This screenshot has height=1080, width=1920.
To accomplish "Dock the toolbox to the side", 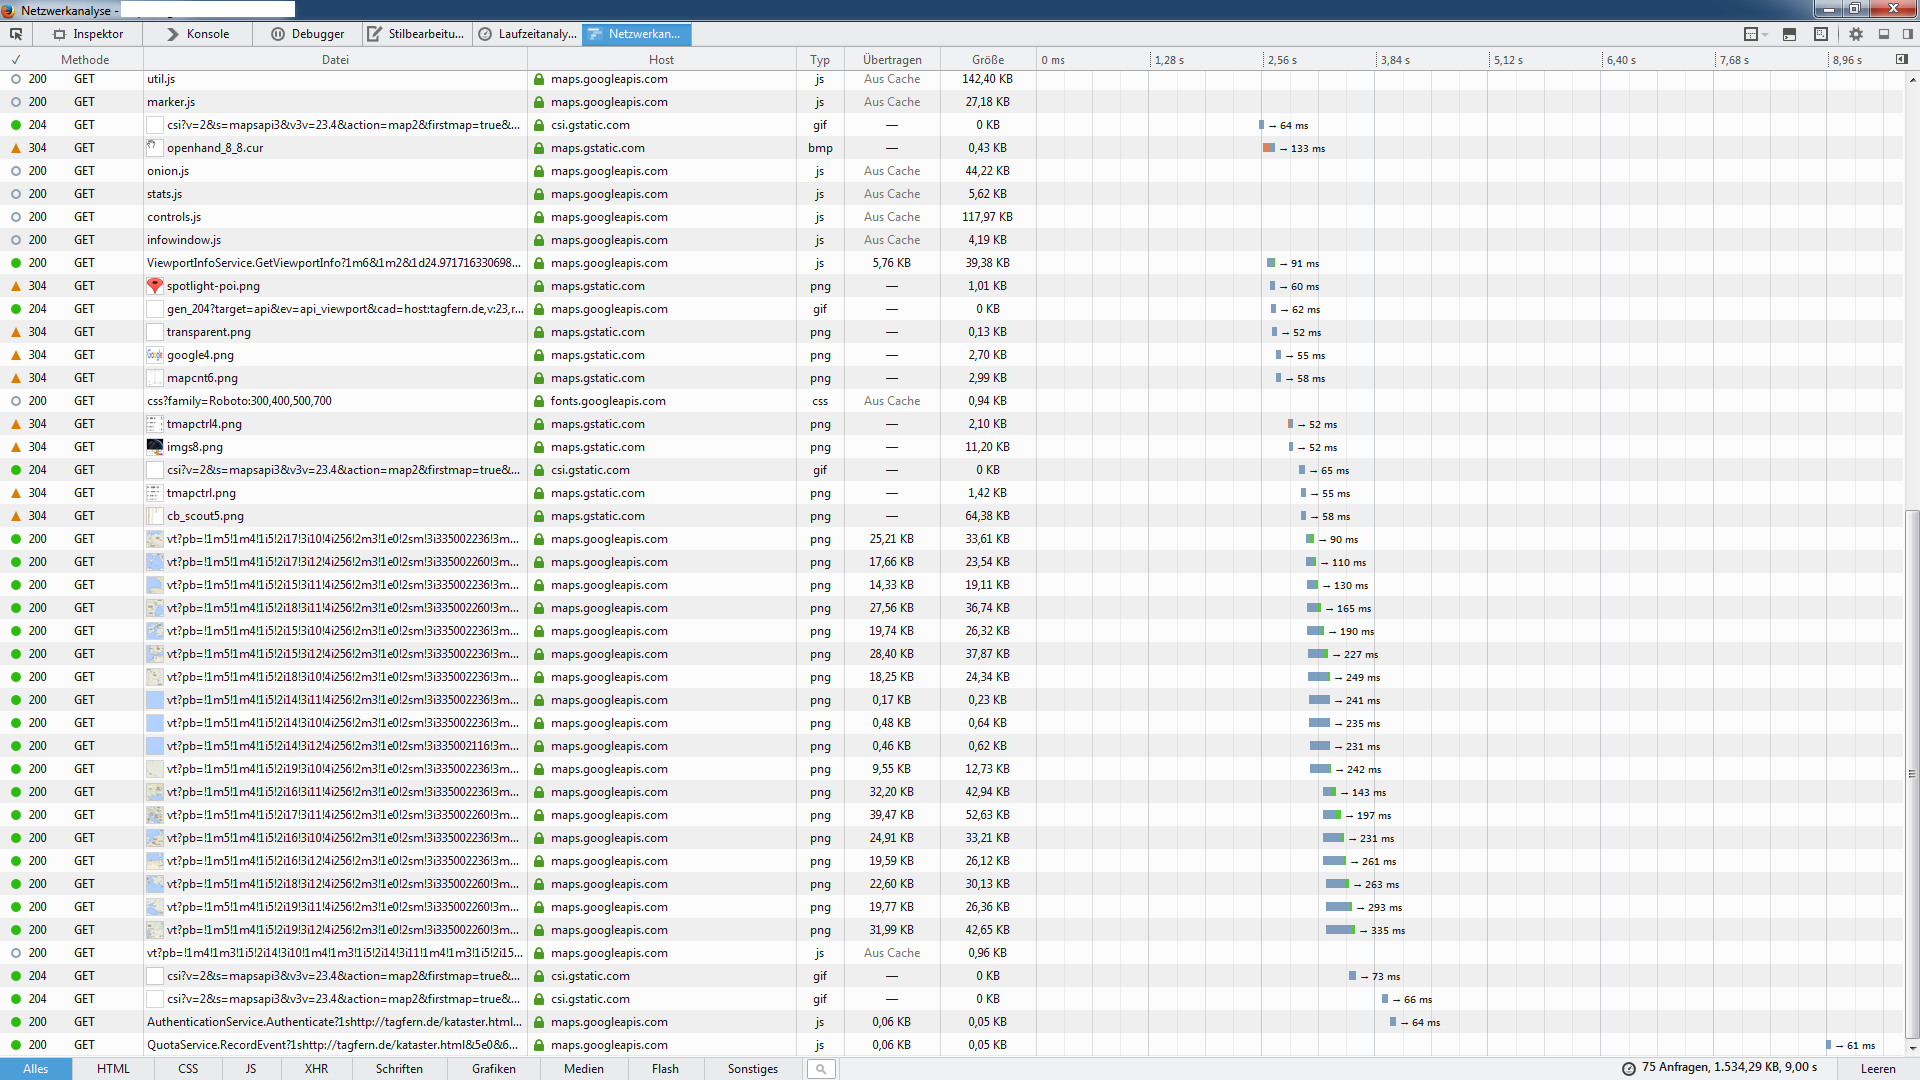I will click(x=1907, y=34).
